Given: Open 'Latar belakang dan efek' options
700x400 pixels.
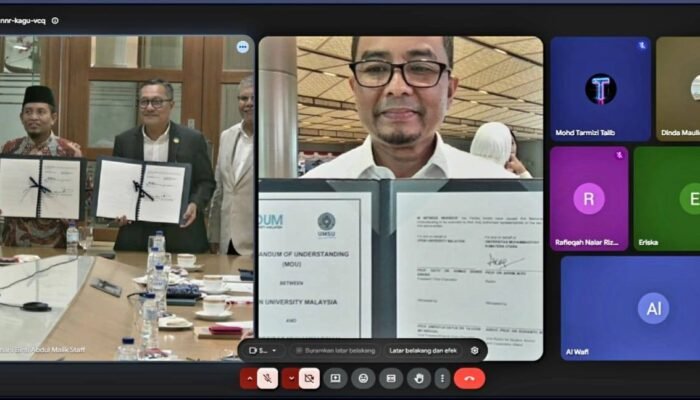Looking at the screenshot, I should 423,351.
